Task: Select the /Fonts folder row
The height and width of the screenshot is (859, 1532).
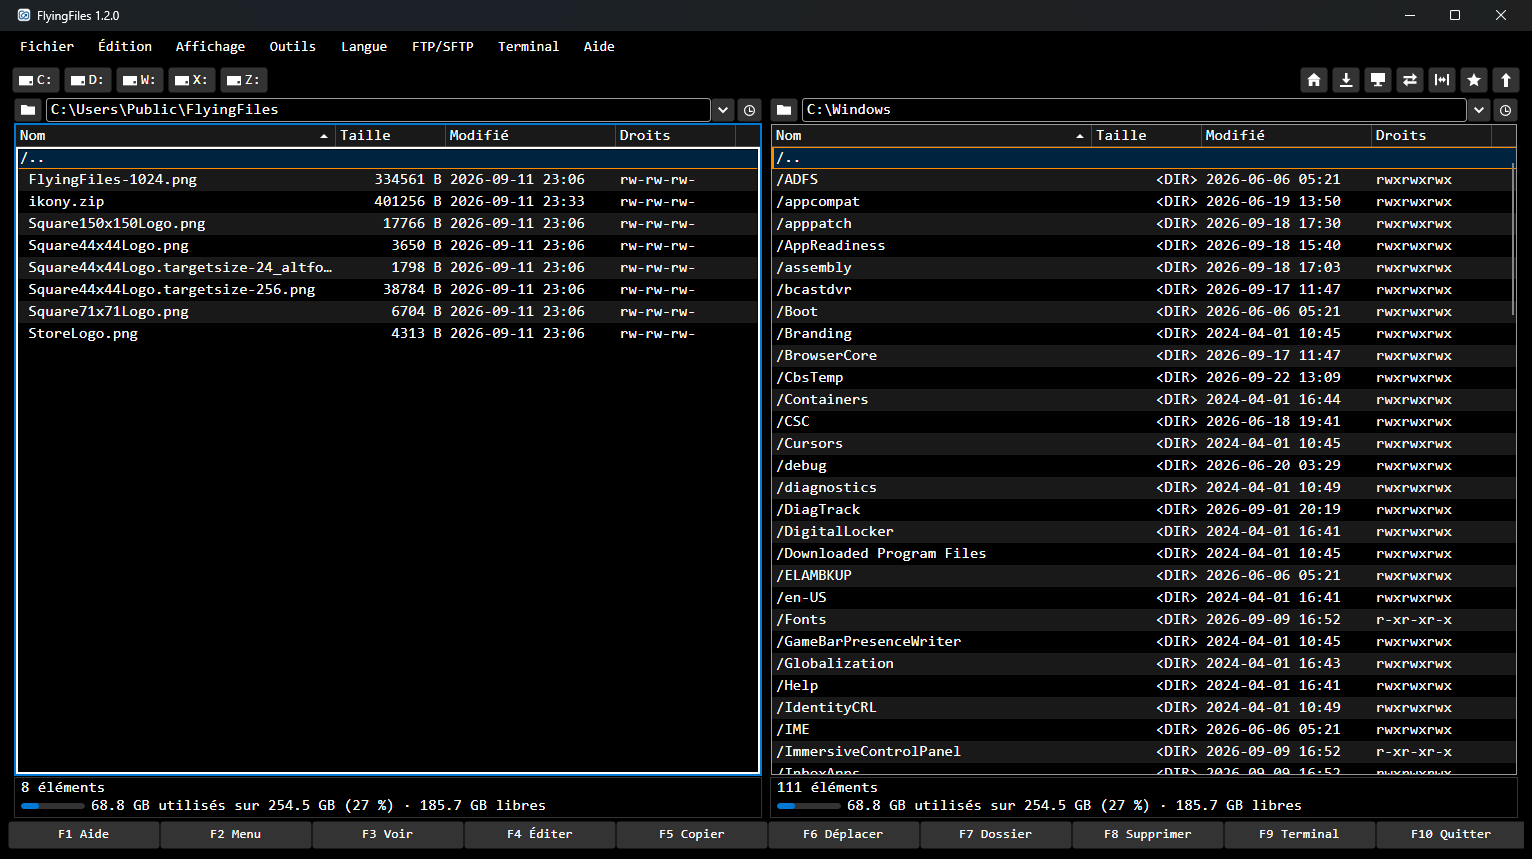Action: [x=1144, y=620]
